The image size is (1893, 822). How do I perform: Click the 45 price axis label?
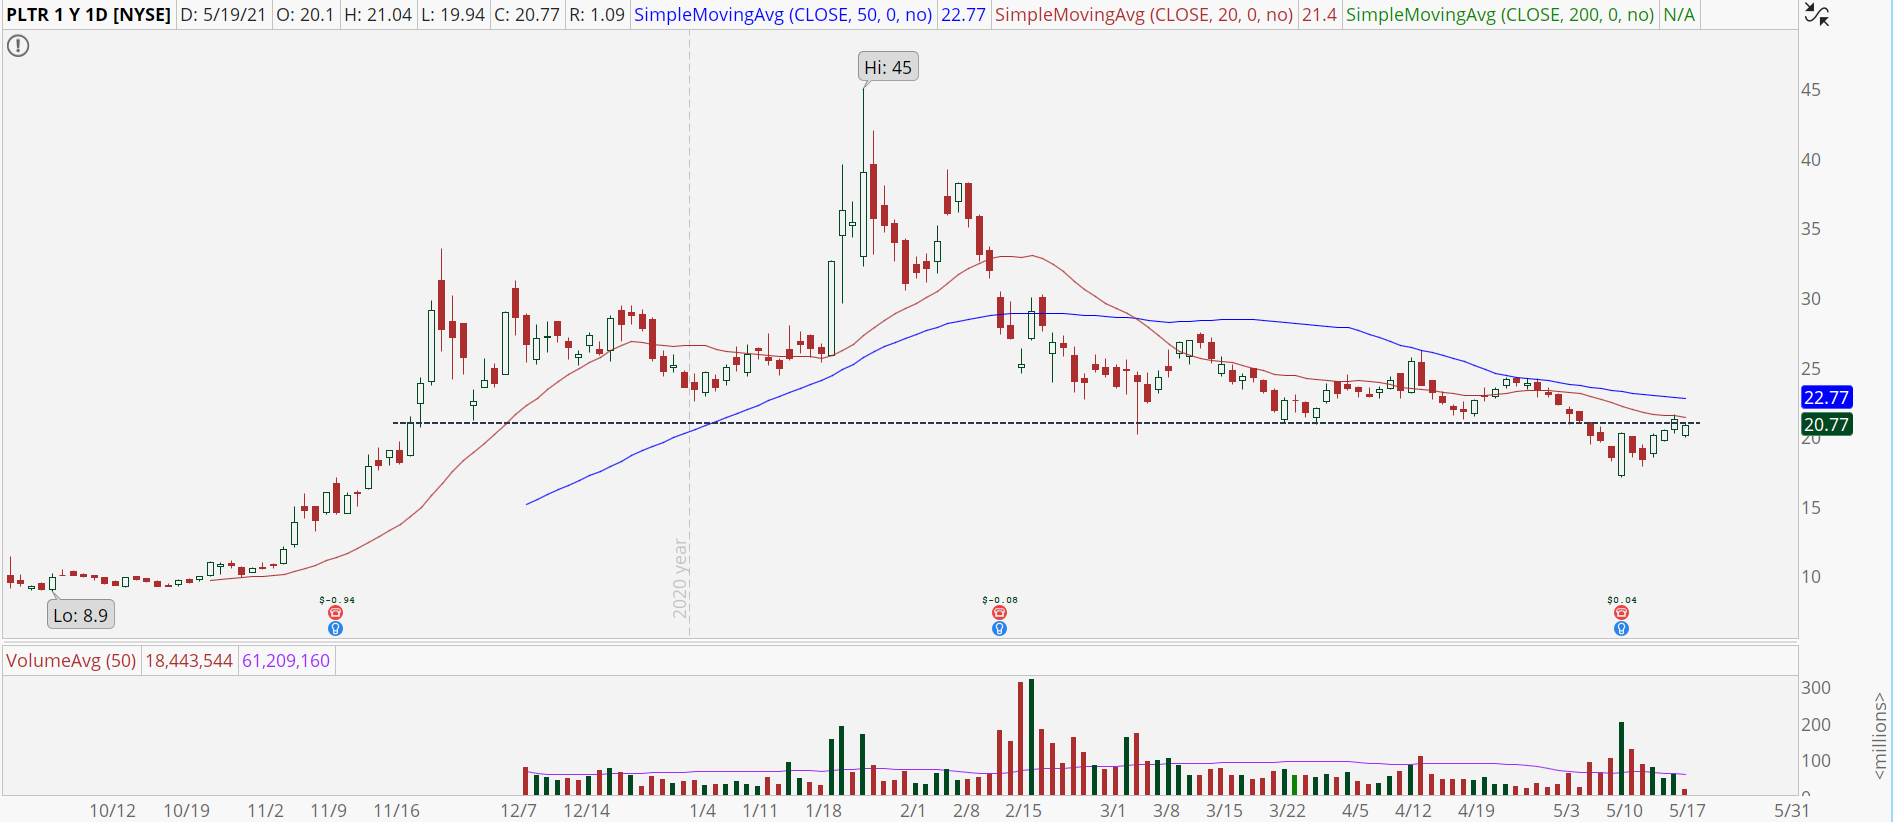pos(1811,90)
